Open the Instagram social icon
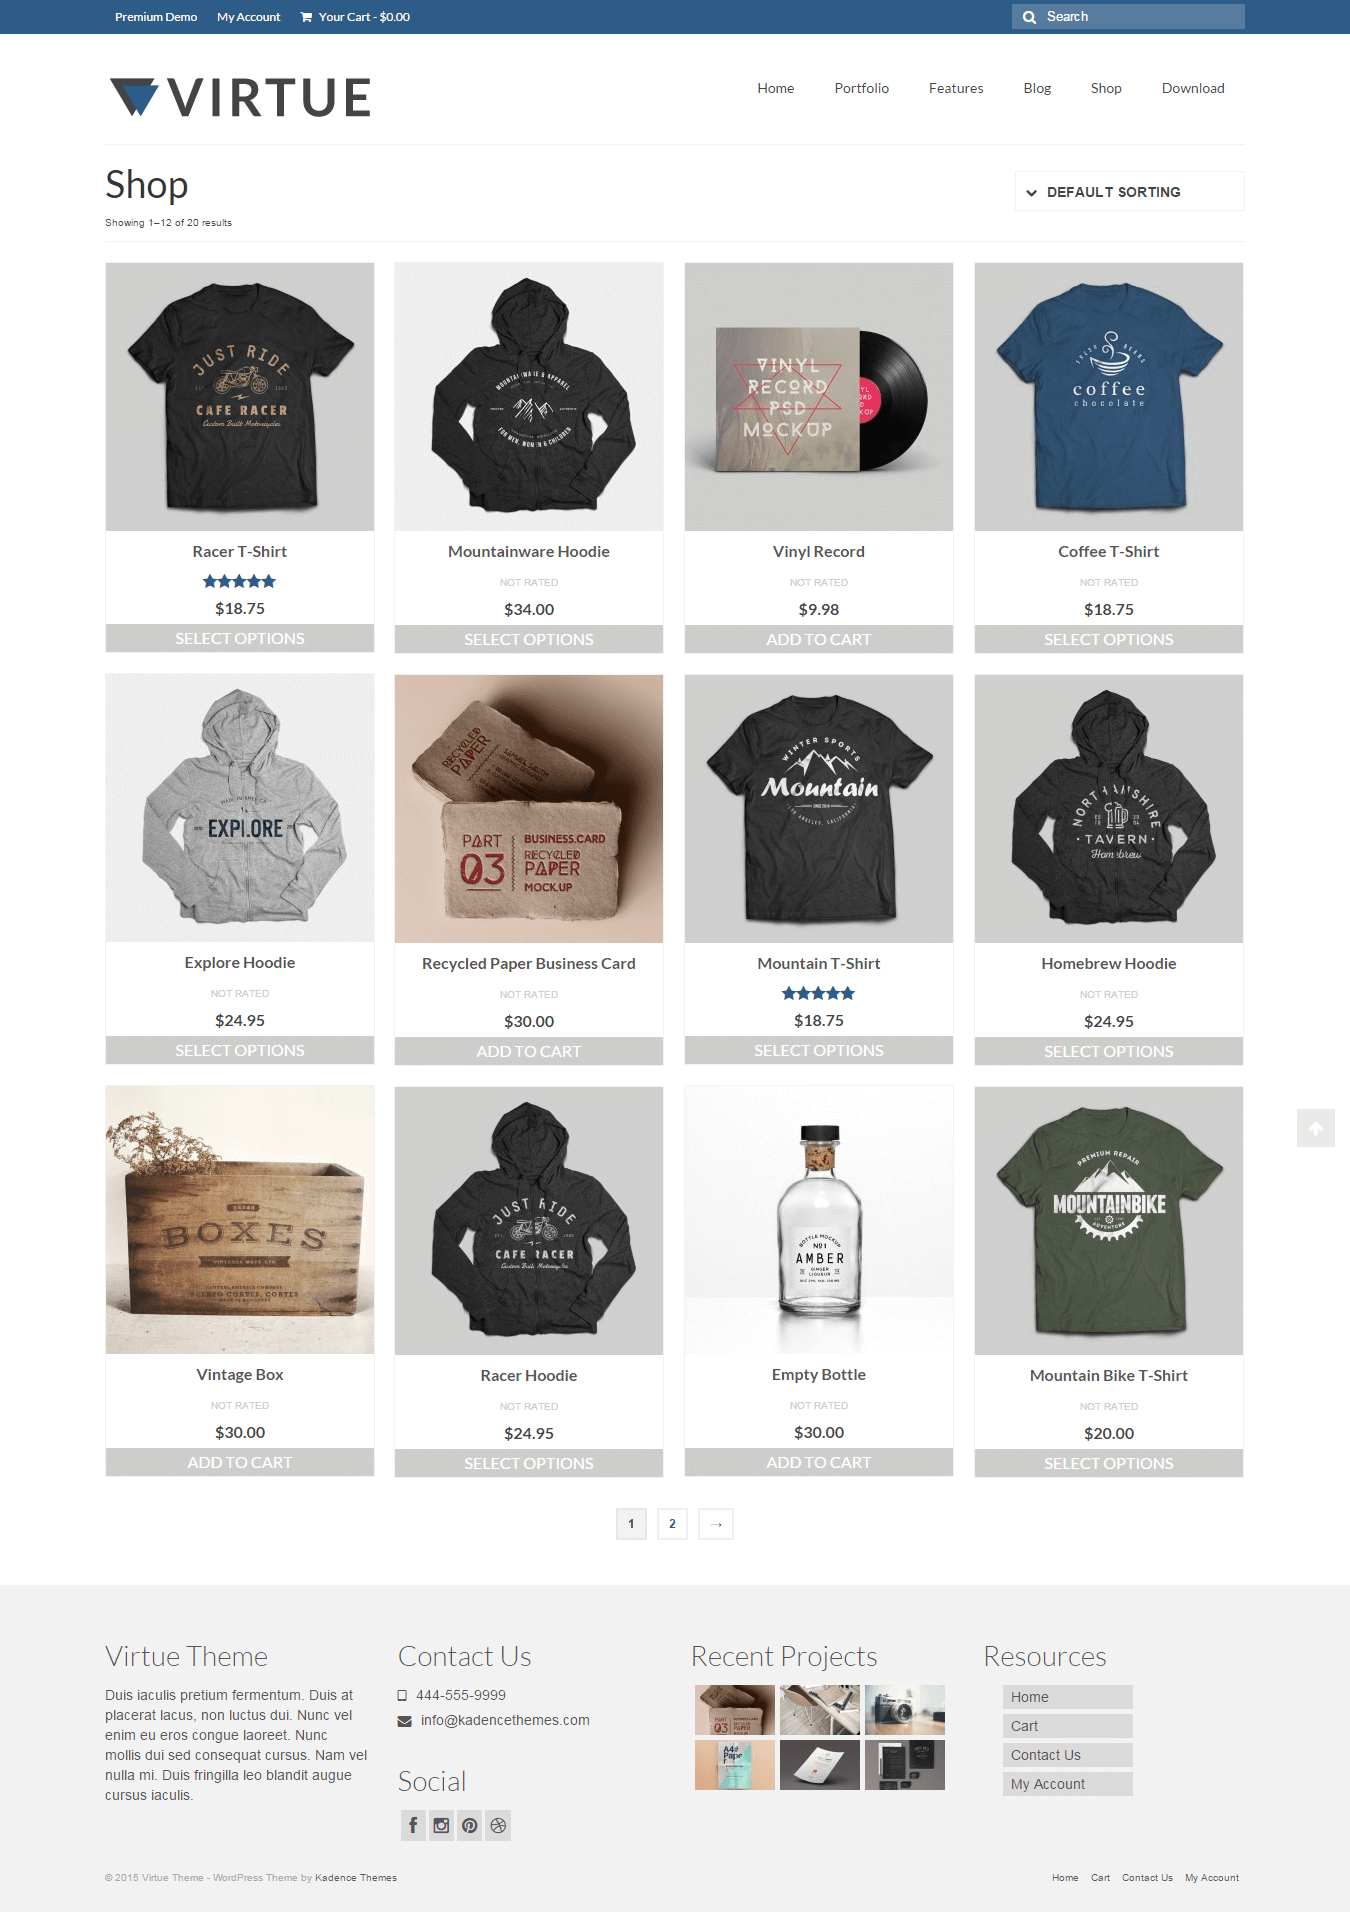The width and height of the screenshot is (1350, 1912). pos(441,1825)
